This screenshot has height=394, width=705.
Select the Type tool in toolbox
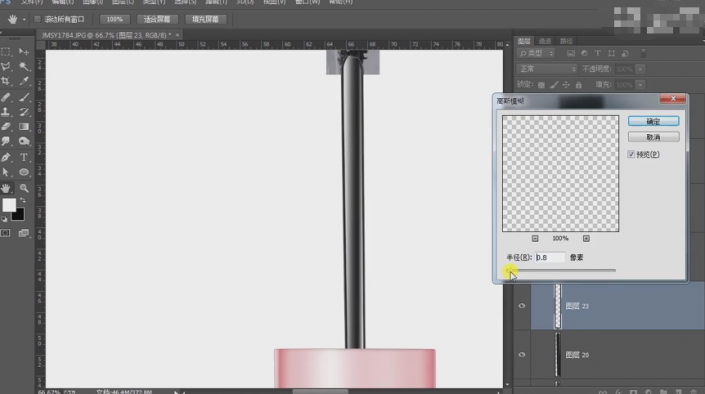coord(24,157)
